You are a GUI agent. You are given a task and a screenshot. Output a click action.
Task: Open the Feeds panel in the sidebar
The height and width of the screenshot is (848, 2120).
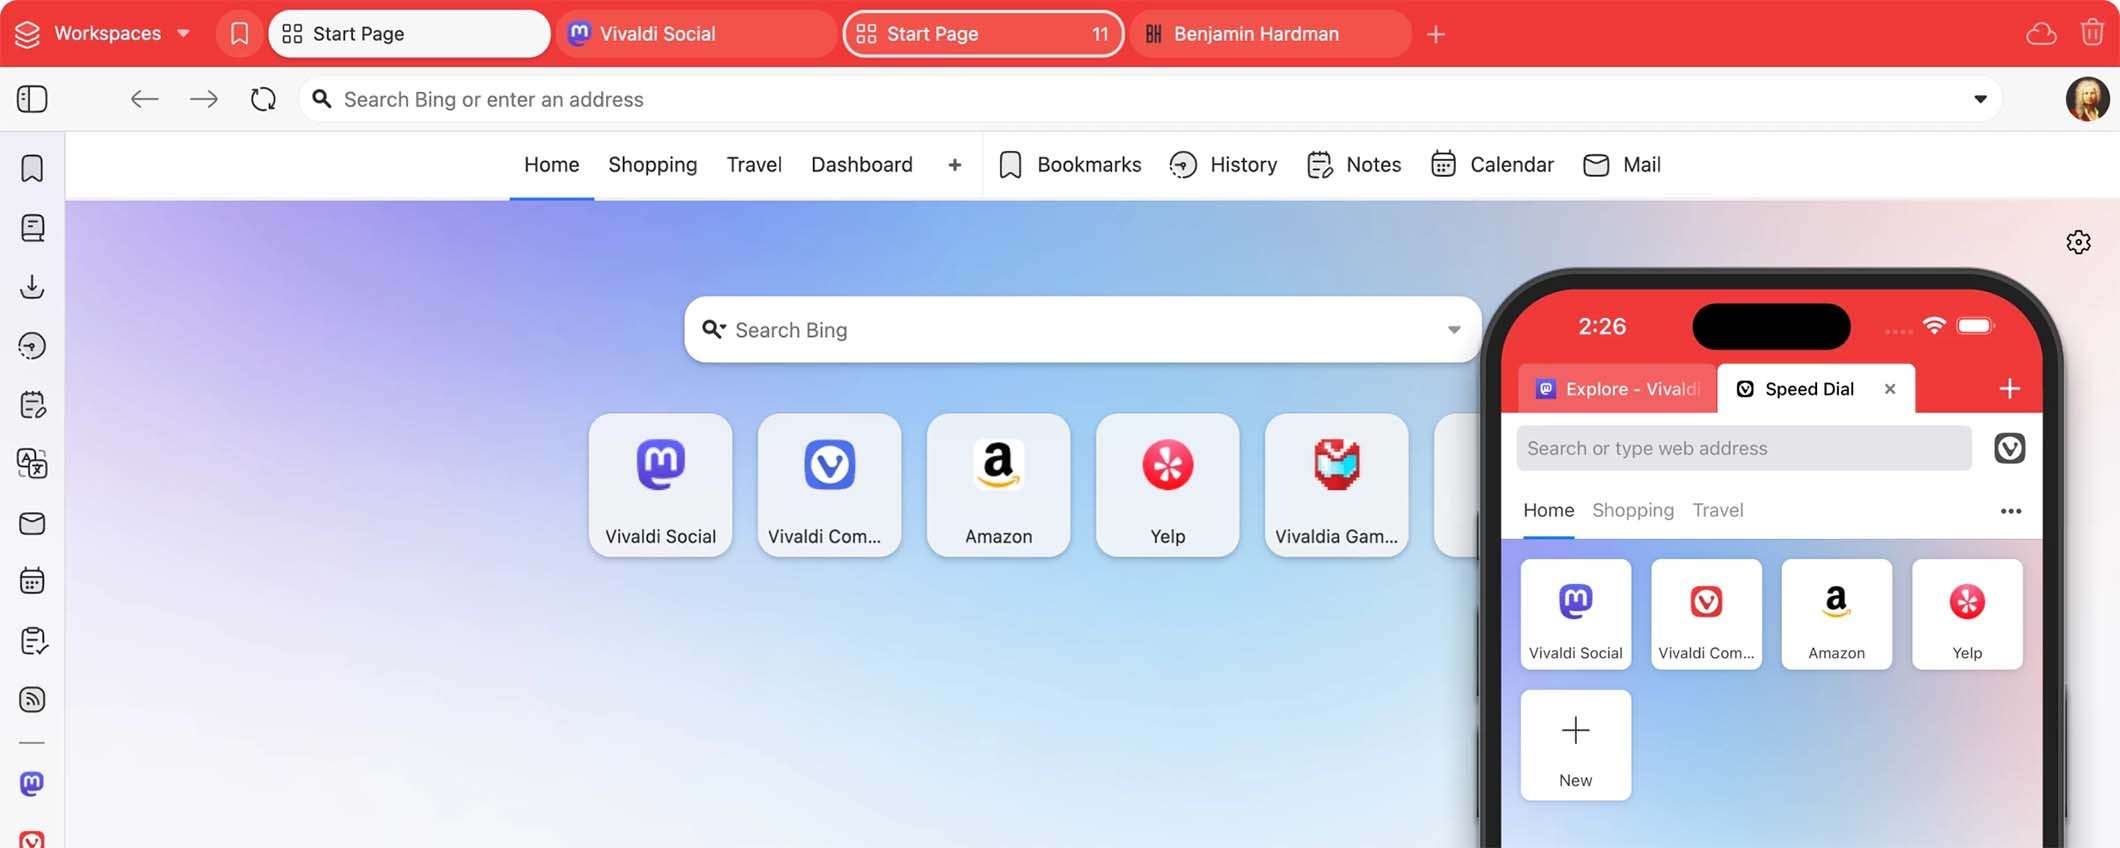coord(32,700)
